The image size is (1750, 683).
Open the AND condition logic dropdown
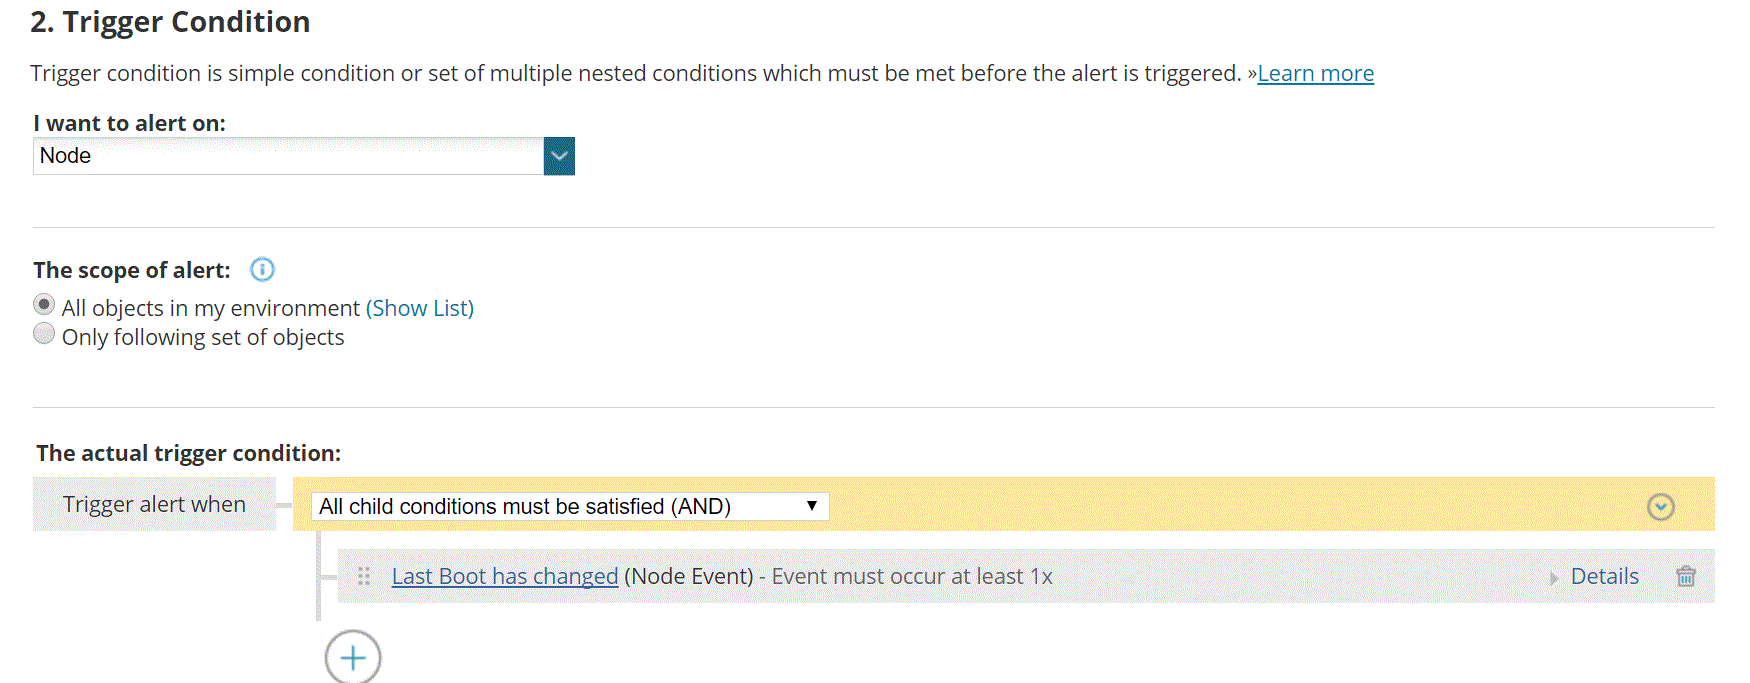pos(570,506)
